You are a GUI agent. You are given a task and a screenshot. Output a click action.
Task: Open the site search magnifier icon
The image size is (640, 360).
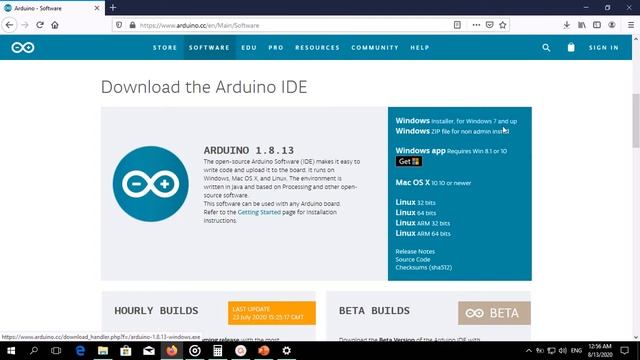pos(546,48)
